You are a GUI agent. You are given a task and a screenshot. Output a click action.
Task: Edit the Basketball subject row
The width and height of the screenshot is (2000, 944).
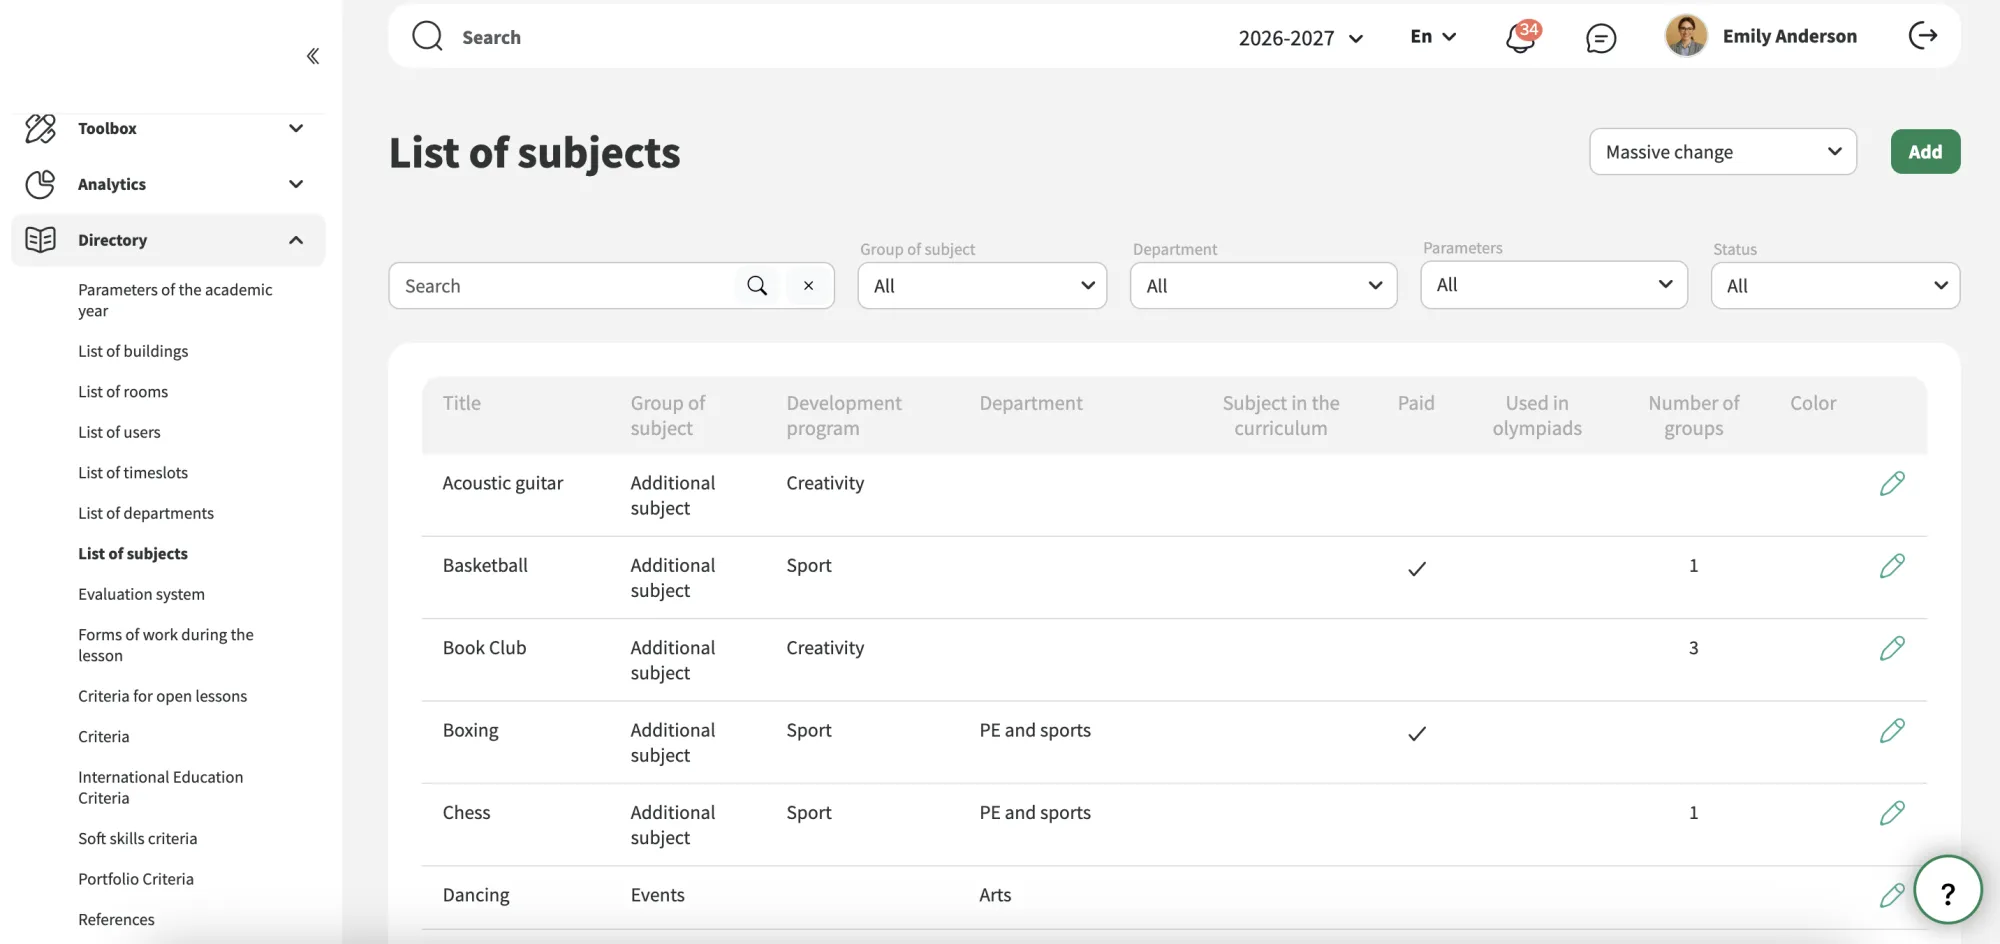coord(1892,566)
